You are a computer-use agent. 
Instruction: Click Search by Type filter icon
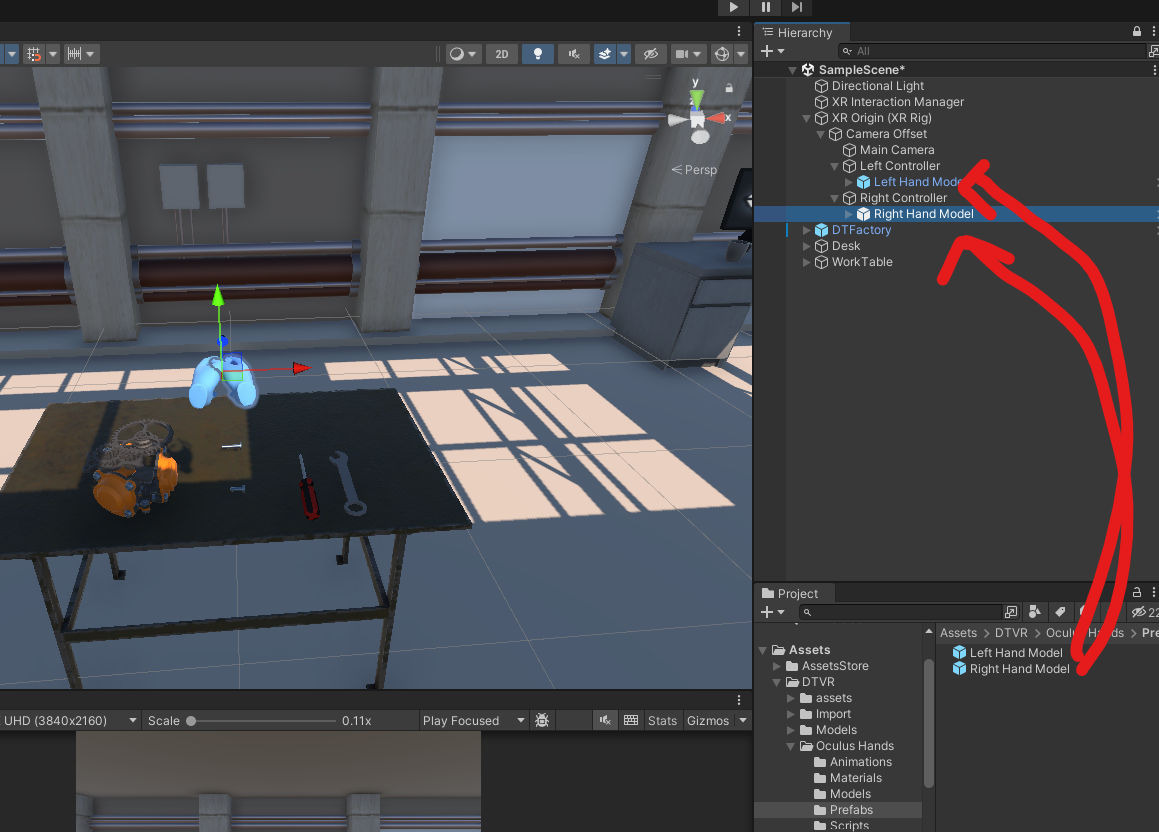[1035, 612]
